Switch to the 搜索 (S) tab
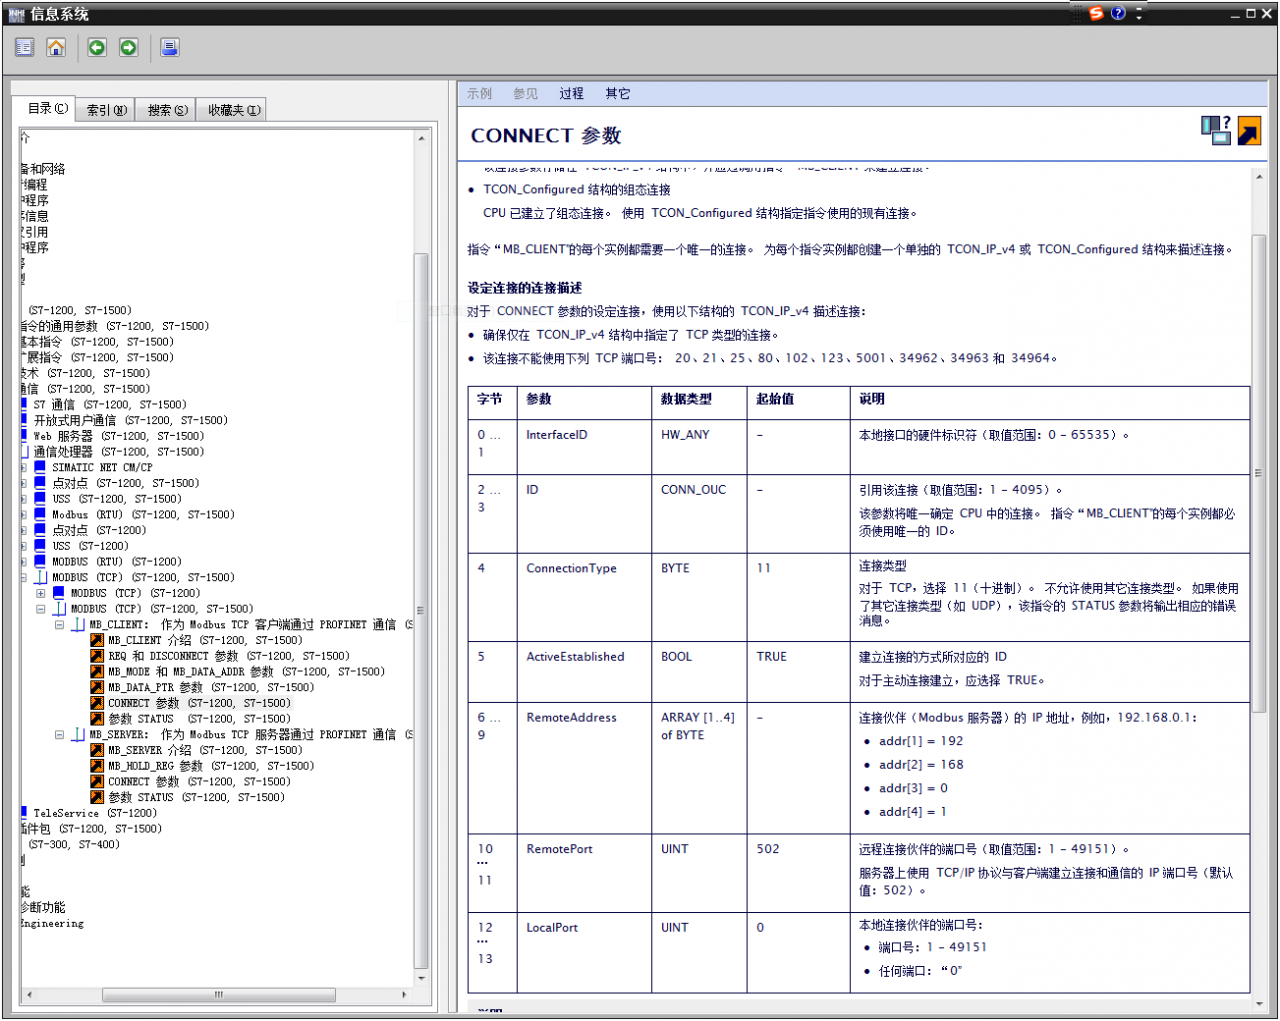 click(167, 110)
